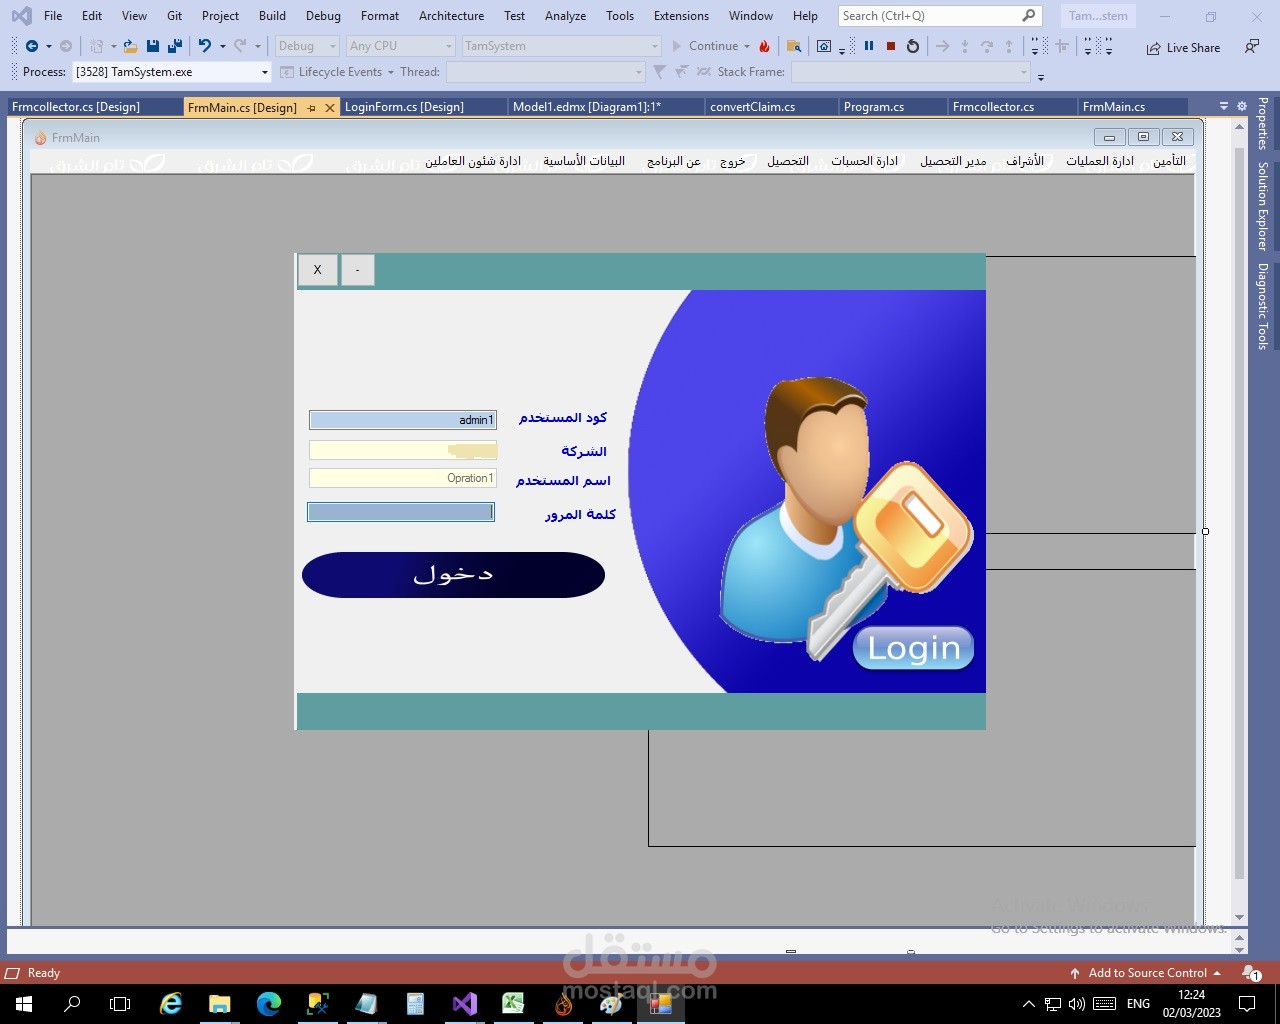Open the Analyze menu
The width and height of the screenshot is (1280, 1024).
tap(565, 16)
